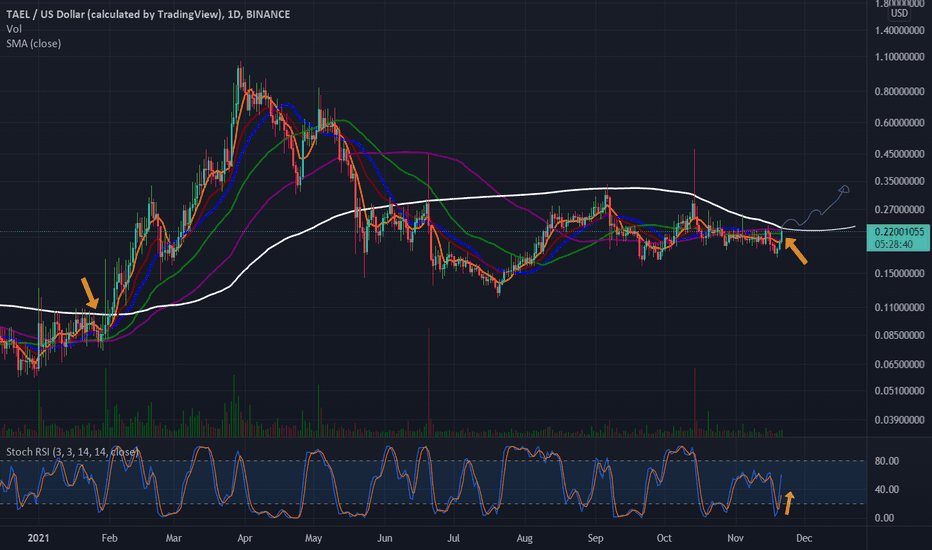The width and height of the screenshot is (932, 550).
Task: Click the 0.35000000 price axis label
Action: (x=899, y=181)
